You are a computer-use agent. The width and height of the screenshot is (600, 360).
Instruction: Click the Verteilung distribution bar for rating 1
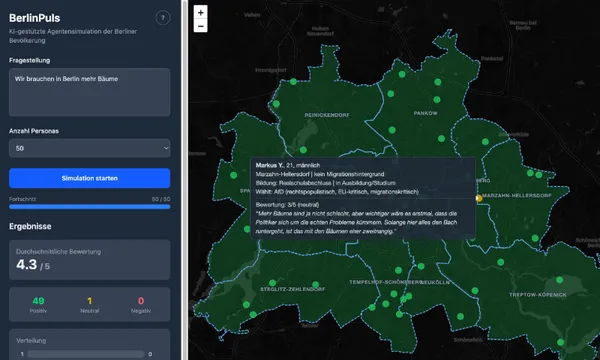(86, 354)
